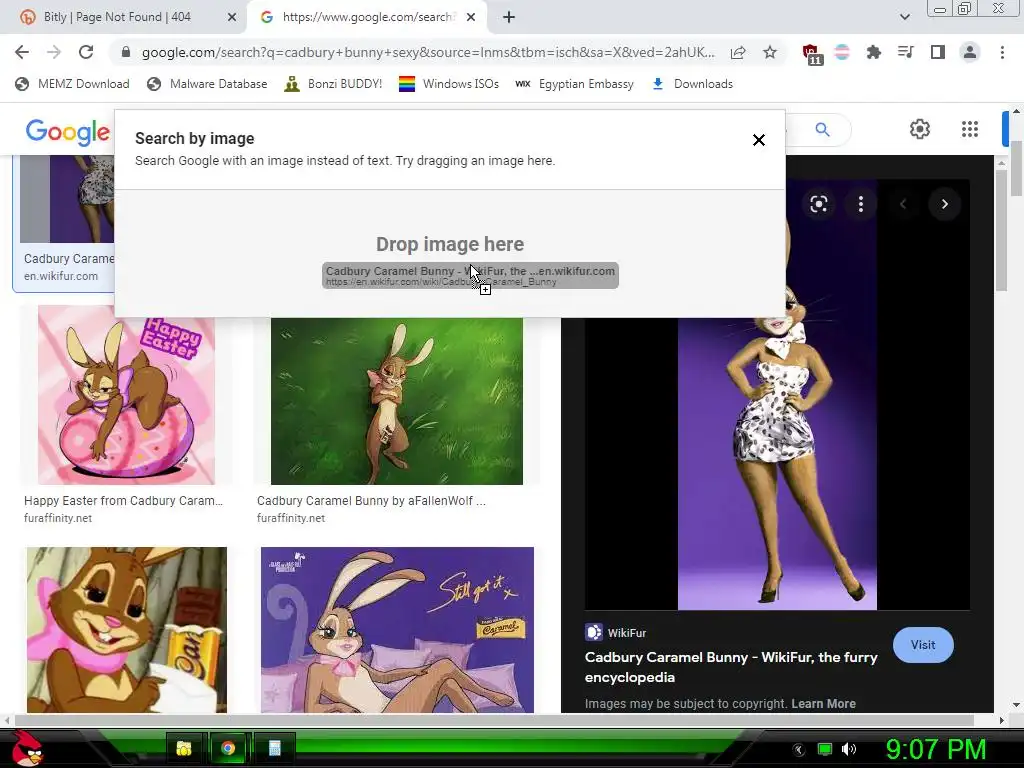
Task: Open the bunny holding chocolate bar thumbnail
Action: click(127, 630)
